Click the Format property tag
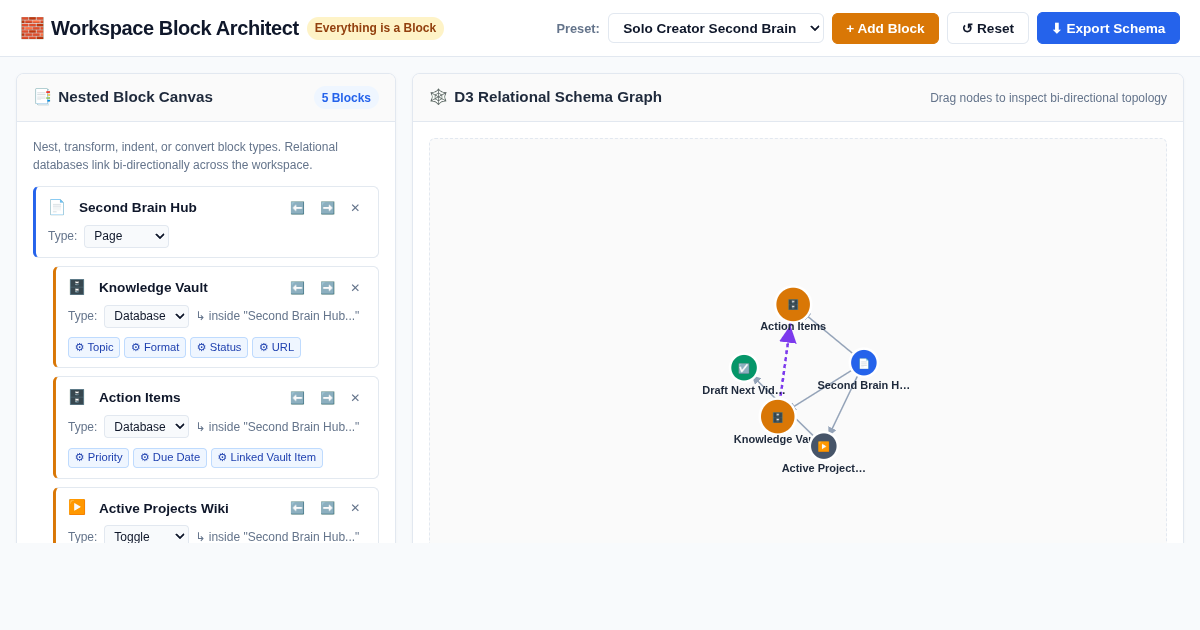Viewport: 1200px width, 630px height. (x=155, y=347)
